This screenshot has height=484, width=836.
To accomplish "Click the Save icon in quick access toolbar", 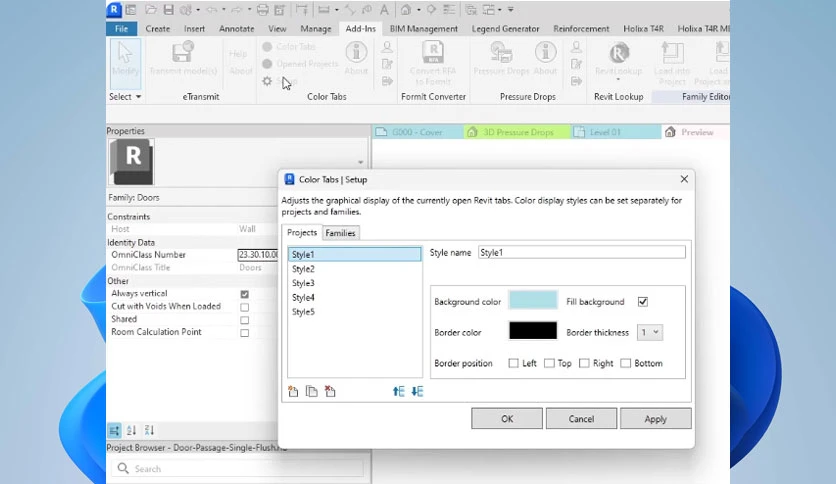I will click(168, 10).
